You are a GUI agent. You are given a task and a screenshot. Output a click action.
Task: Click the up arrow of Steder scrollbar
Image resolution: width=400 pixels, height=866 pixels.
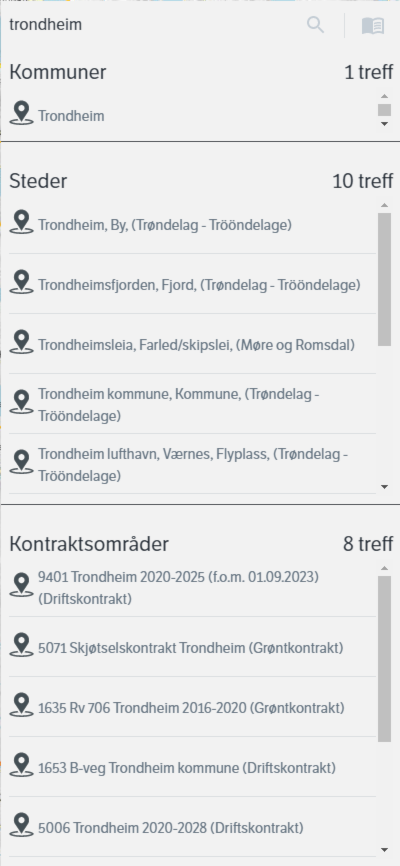click(x=385, y=205)
